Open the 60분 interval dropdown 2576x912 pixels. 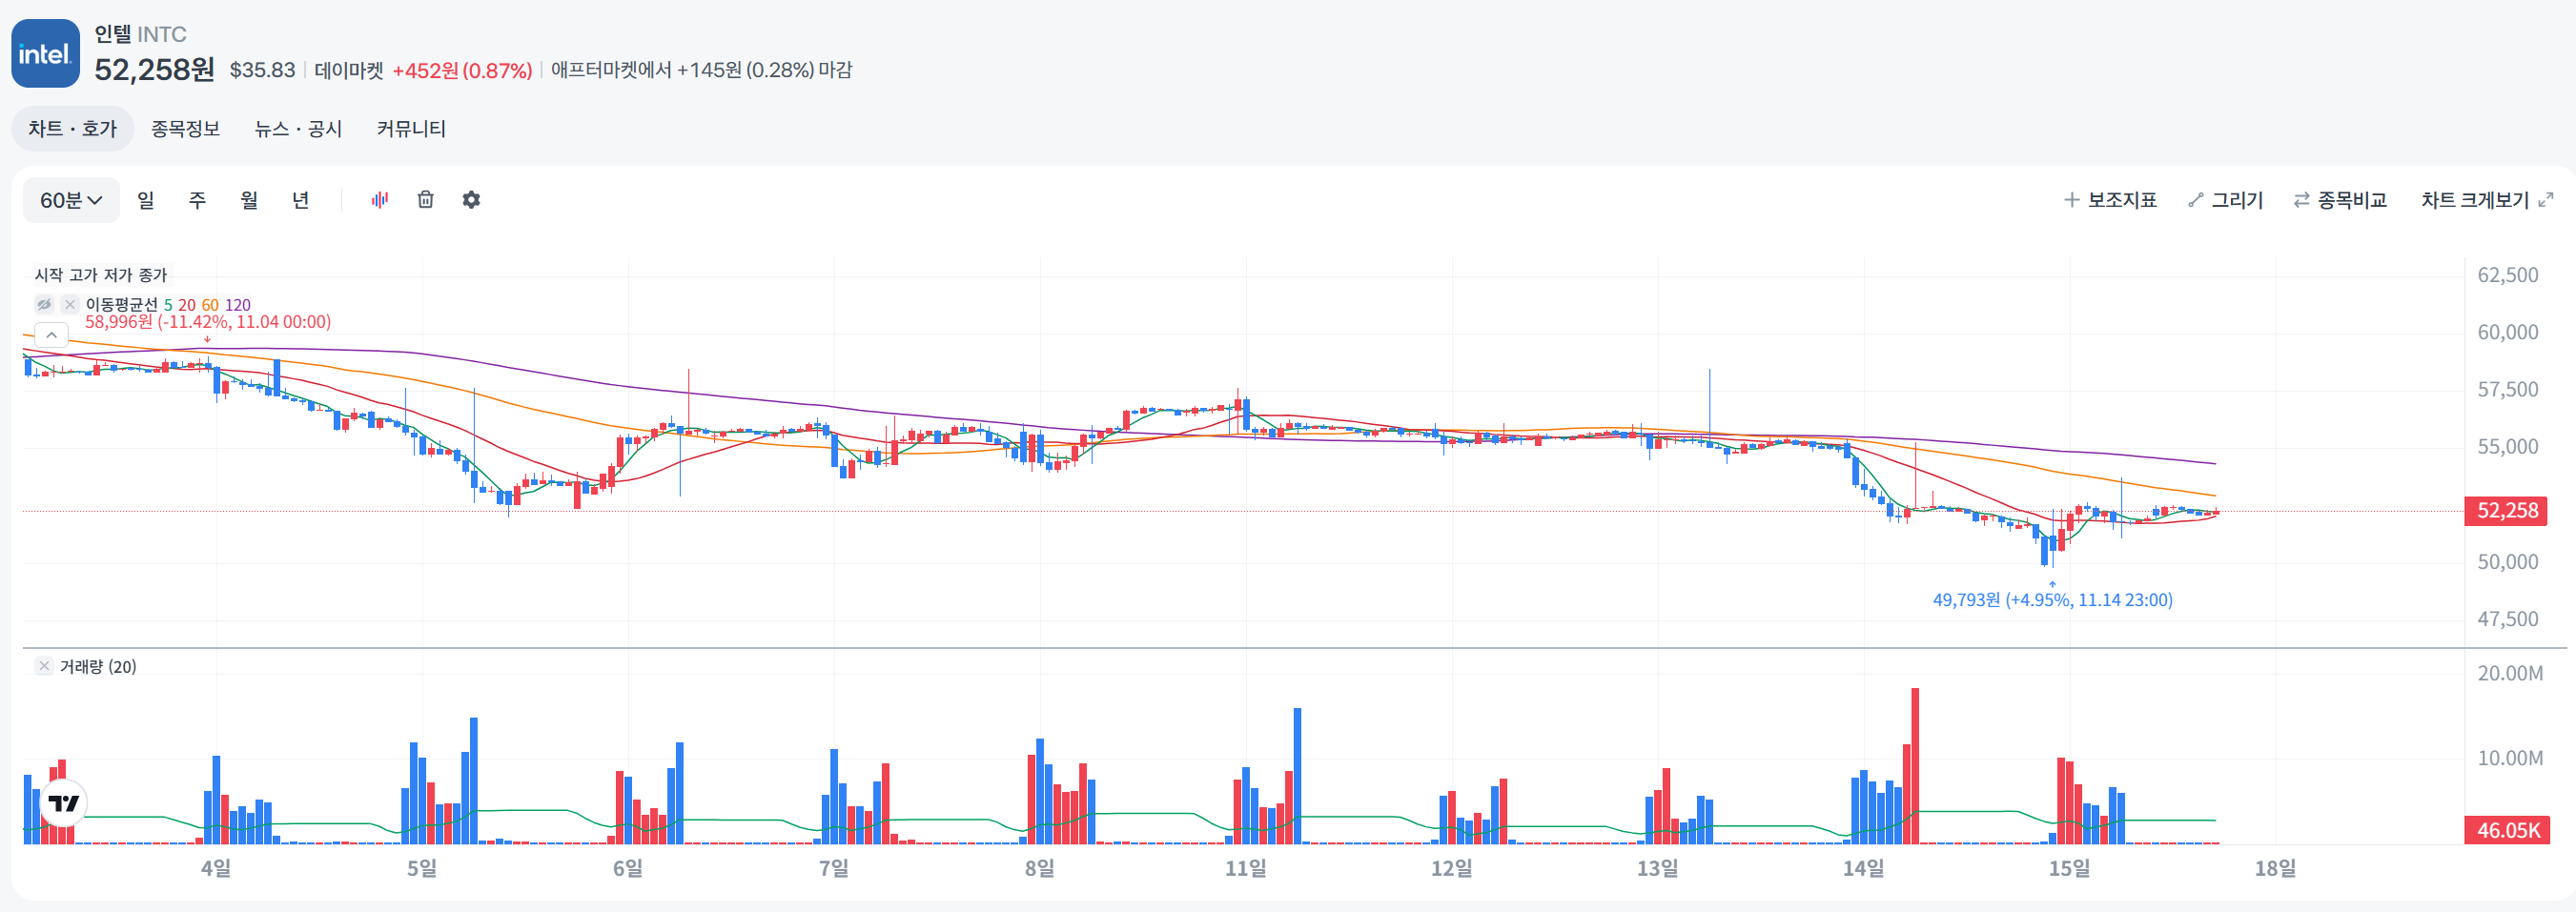tap(71, 200)
